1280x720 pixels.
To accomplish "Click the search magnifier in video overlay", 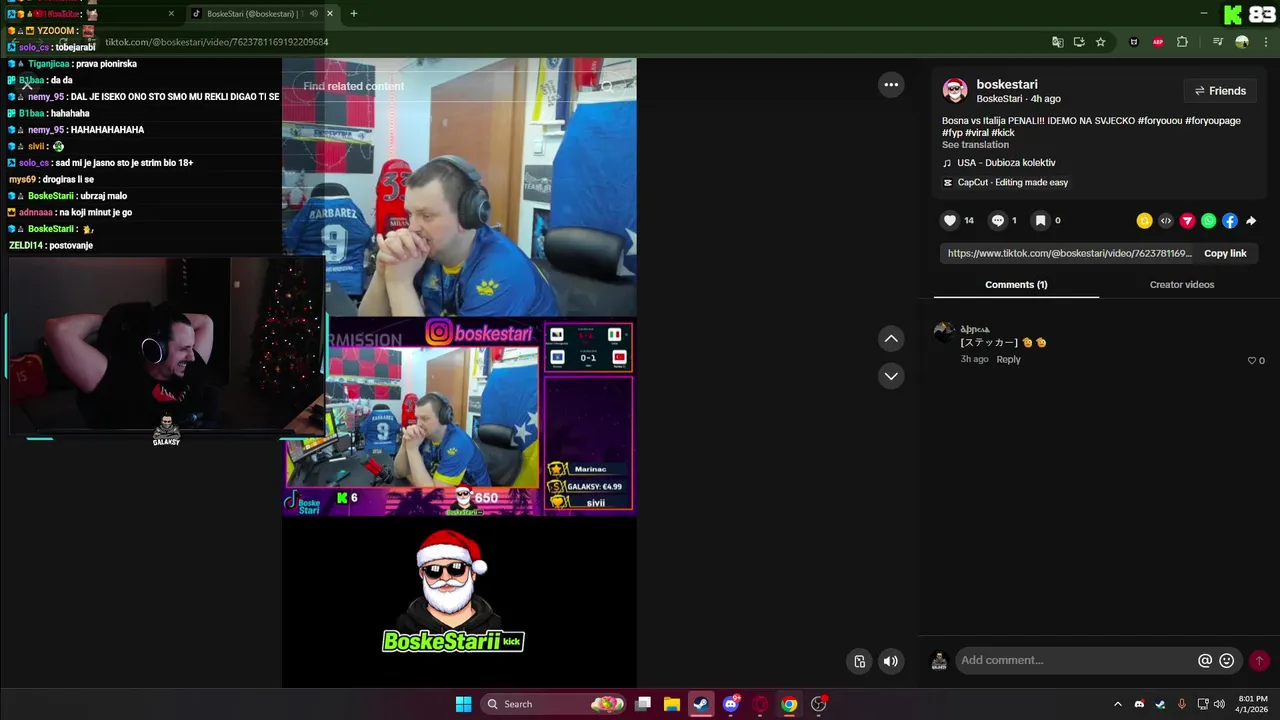I will click(607, 87).
